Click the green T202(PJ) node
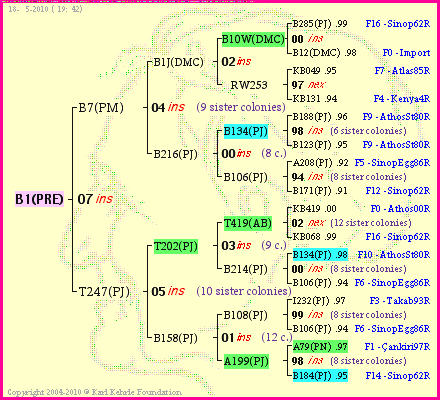The height and width of the screenshot is (400, 440). [176, 246]
